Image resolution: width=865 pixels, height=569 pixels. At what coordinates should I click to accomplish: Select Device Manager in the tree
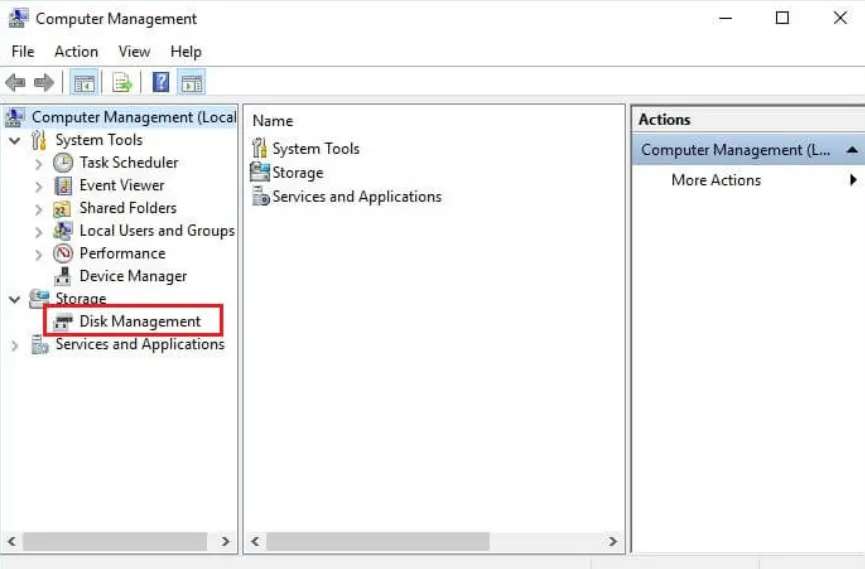pyautogui.click(x=133, y=276)
